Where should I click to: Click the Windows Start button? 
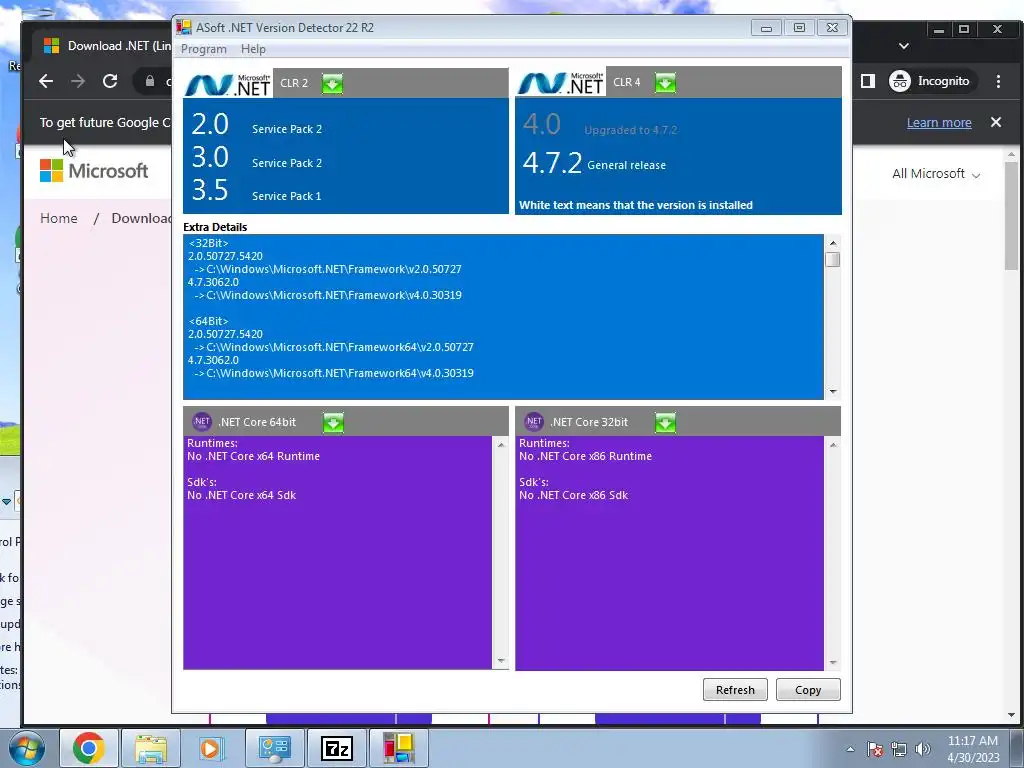coord(27,748)
